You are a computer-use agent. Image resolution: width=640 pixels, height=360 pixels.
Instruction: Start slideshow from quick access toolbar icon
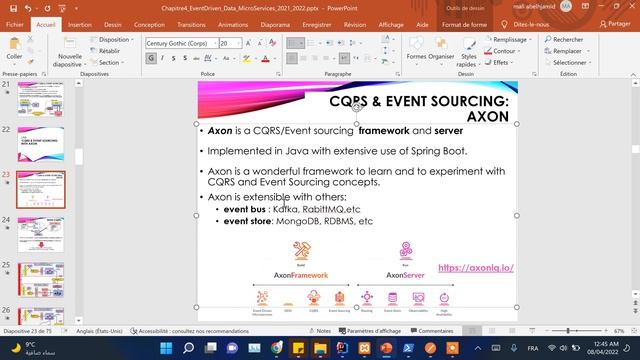(x=62, y=8)
